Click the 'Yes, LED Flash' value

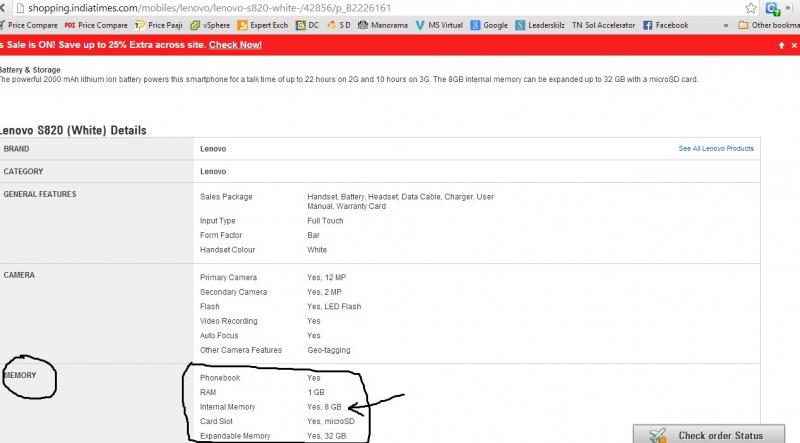coord(334,307)
